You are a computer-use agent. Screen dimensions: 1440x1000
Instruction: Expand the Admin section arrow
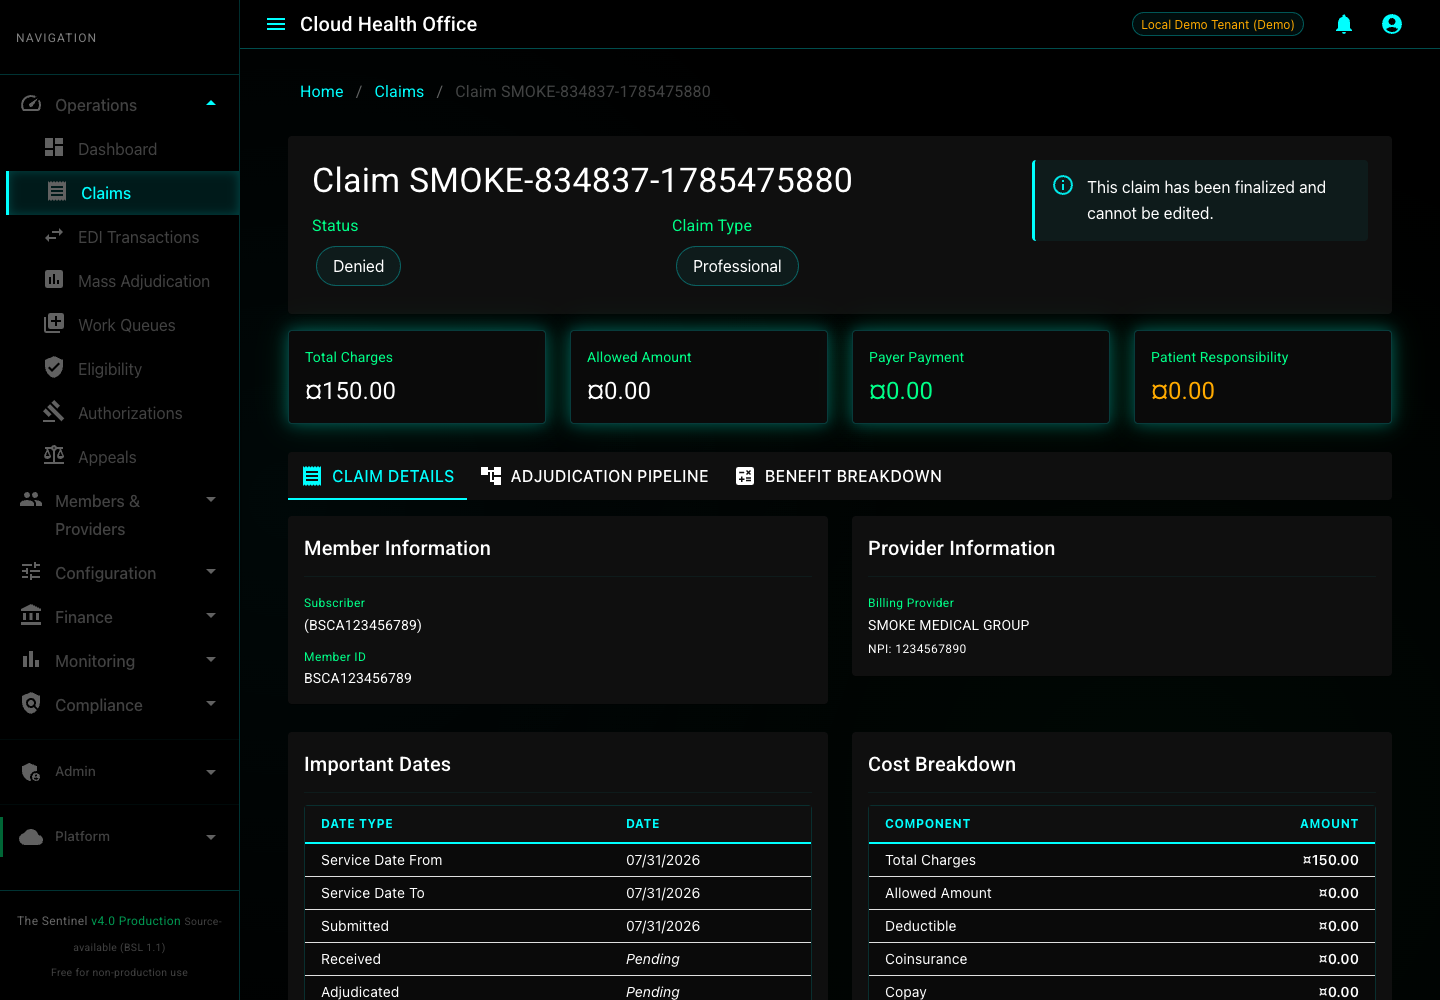coord(211,772)
